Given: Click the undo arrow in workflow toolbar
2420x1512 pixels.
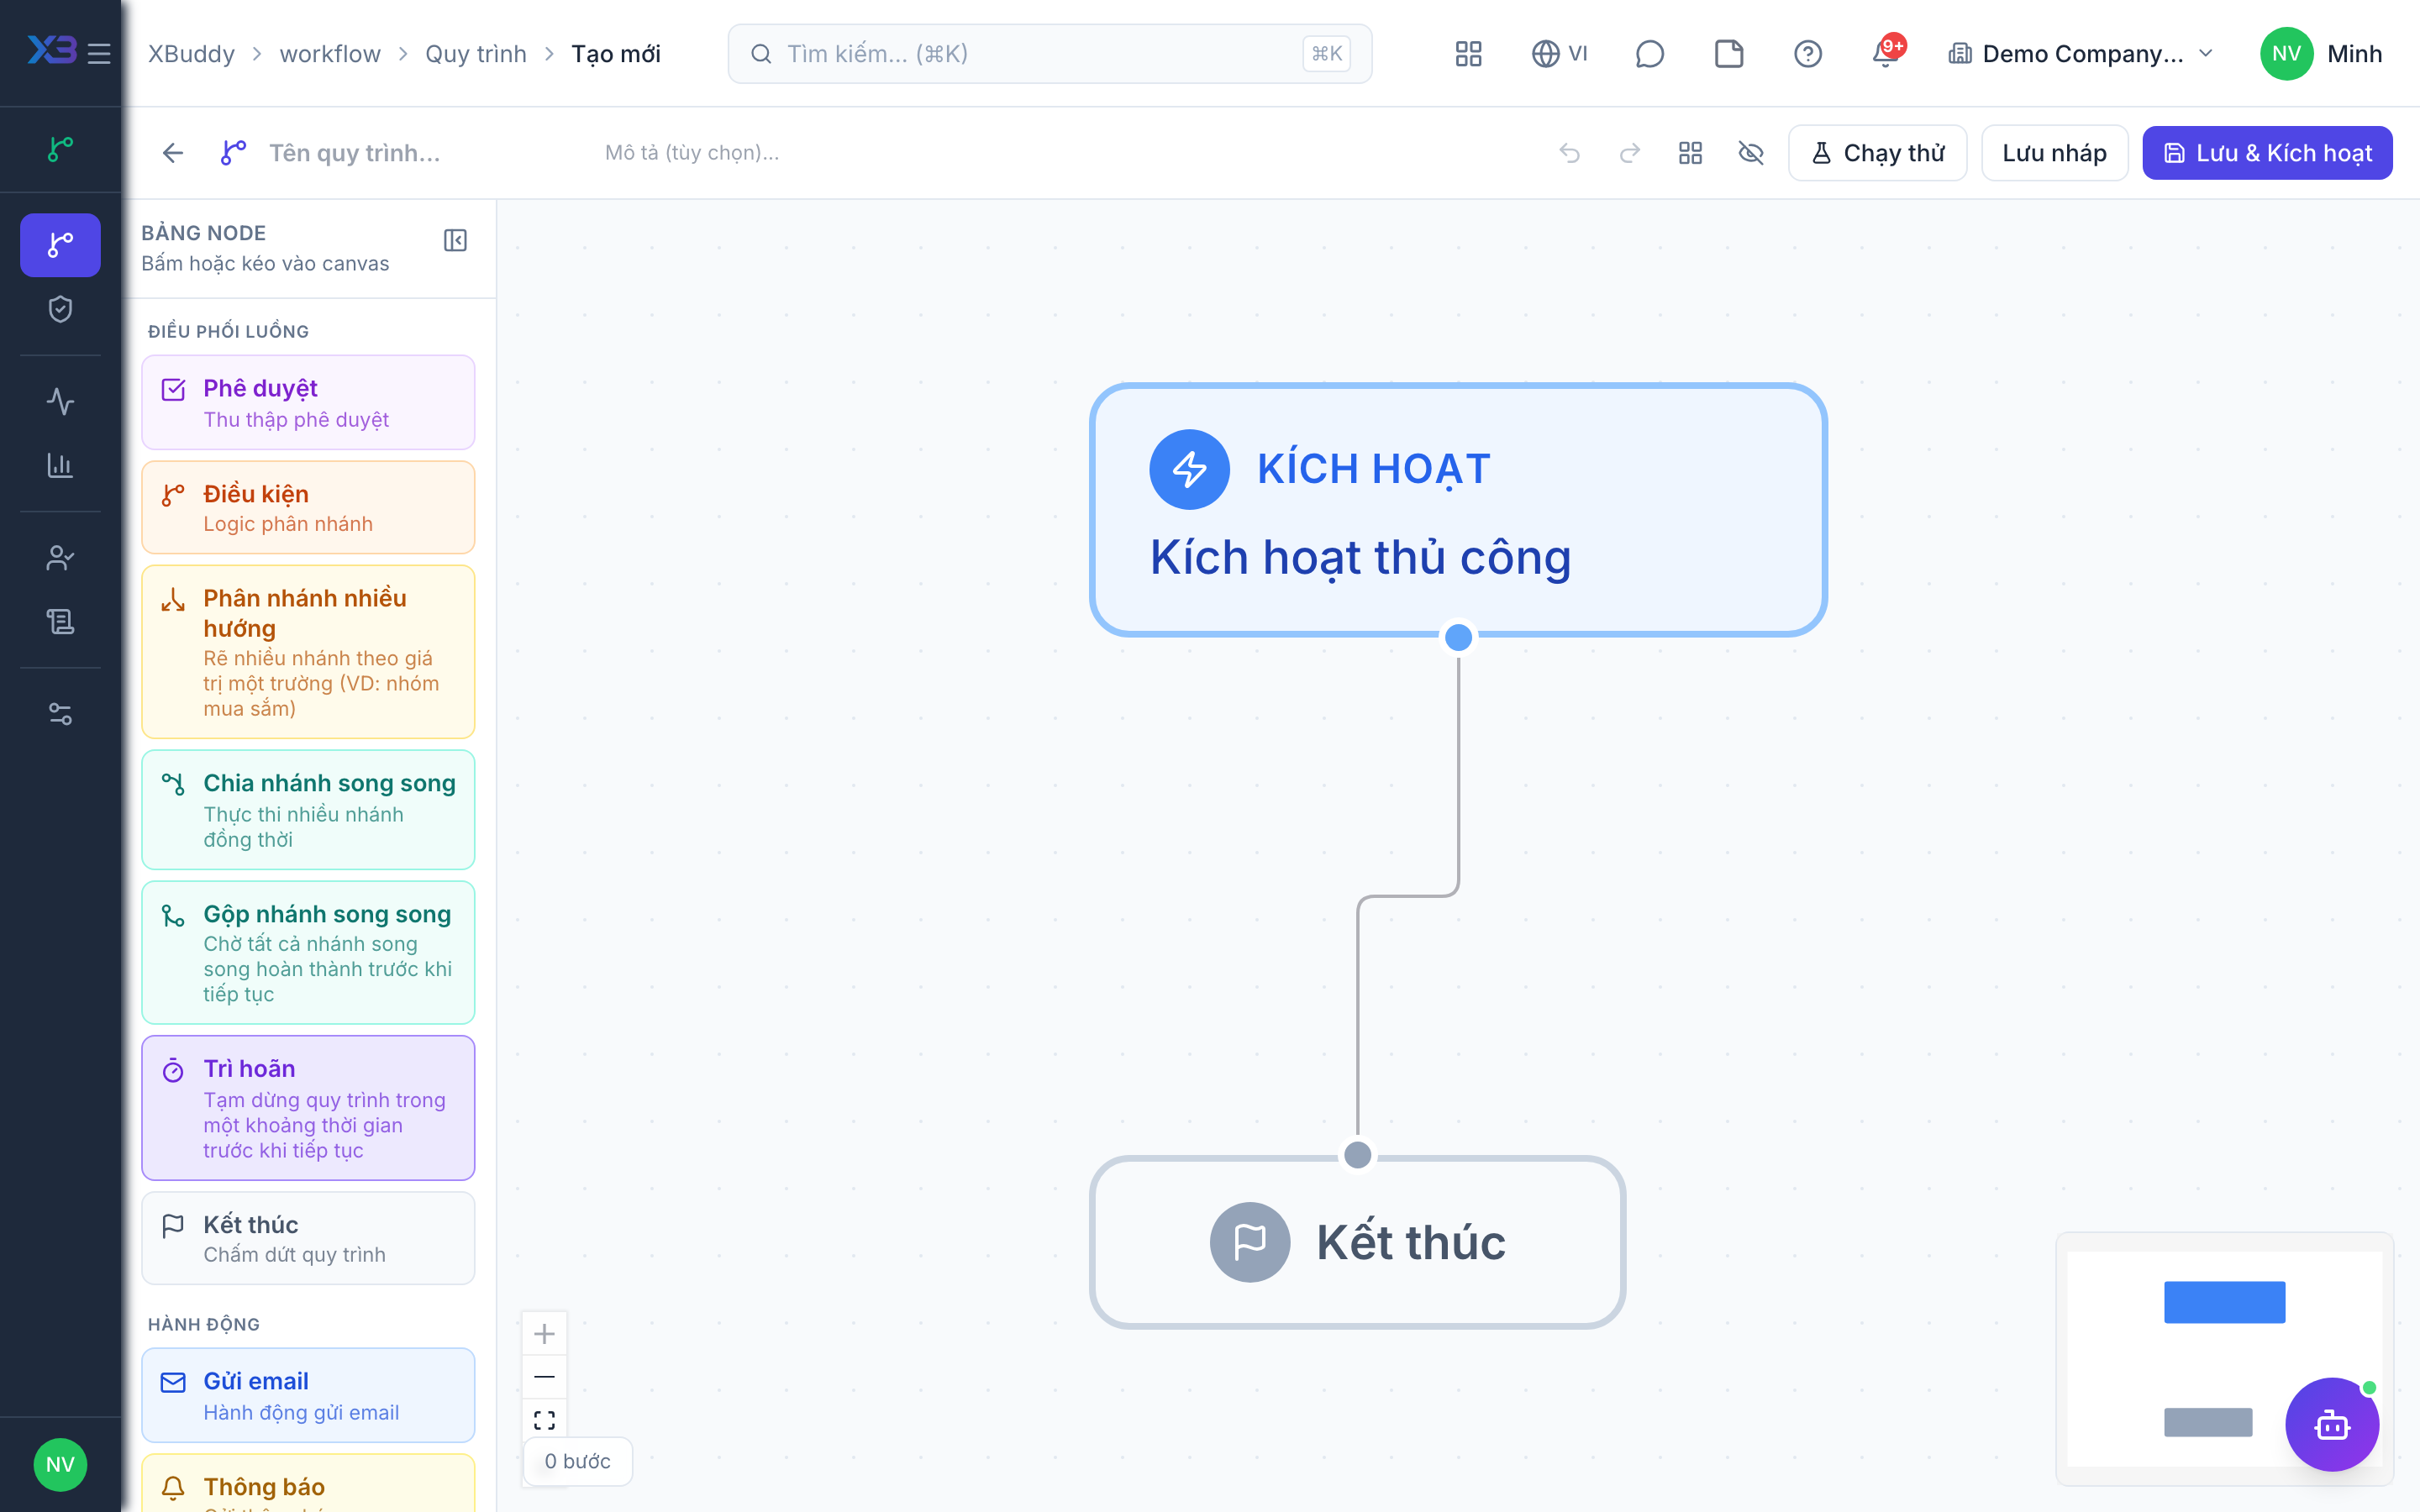Looking at the screenshot, I should tap(1570, 153).
